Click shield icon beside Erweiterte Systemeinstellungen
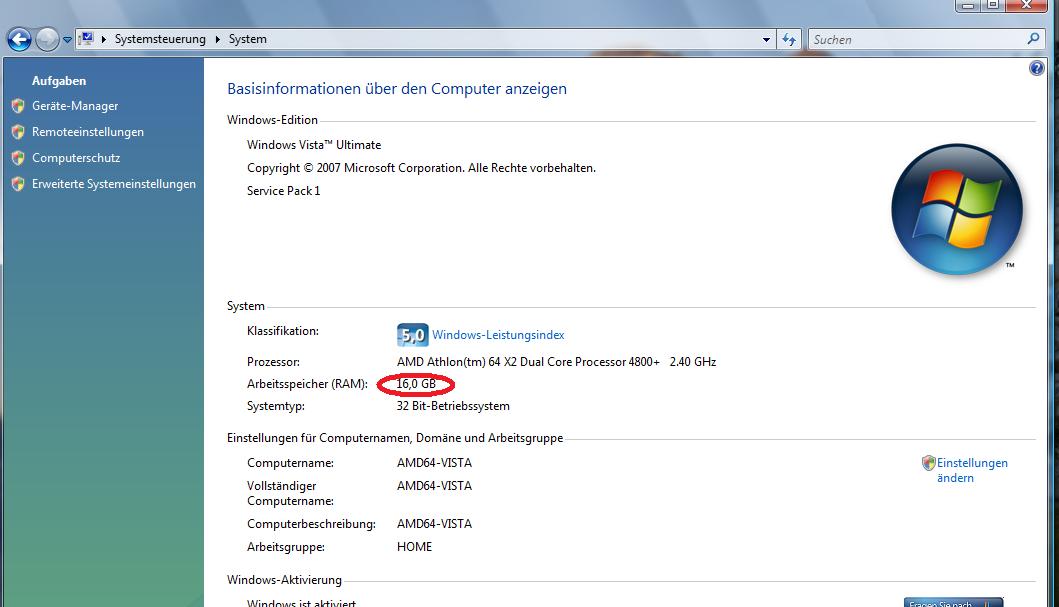The image size is (1059, 607). click(x=18, y=184)
